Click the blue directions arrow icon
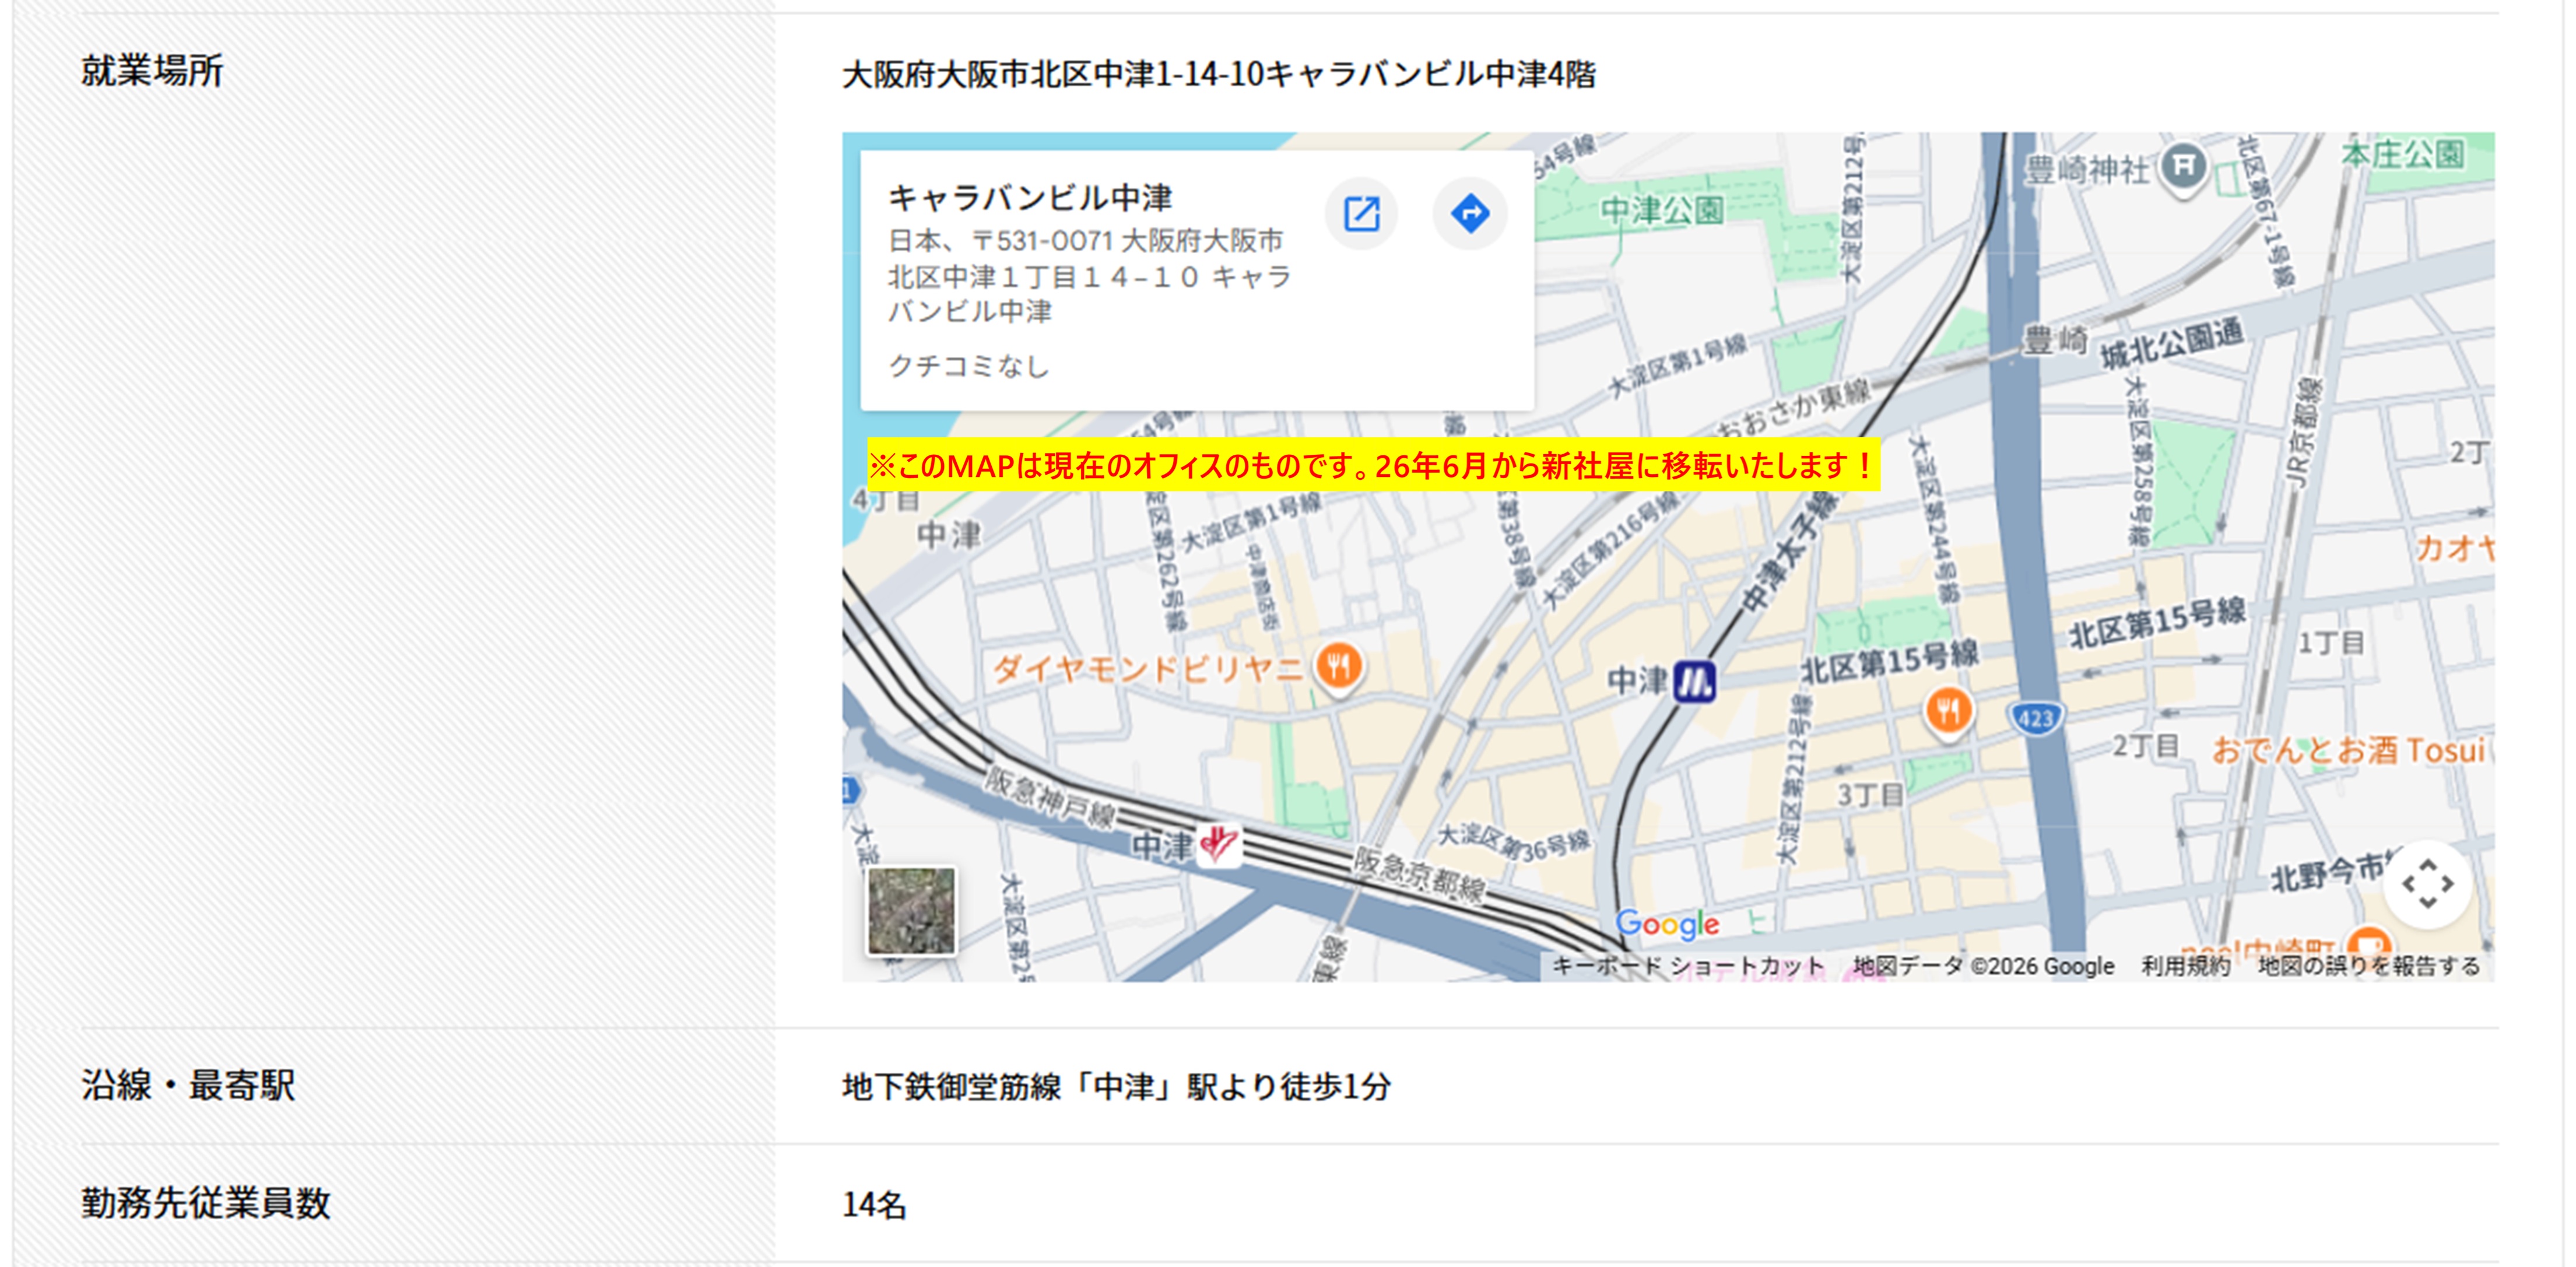The height and width of the screenshot is (1267, 2576). (1469, 213)
